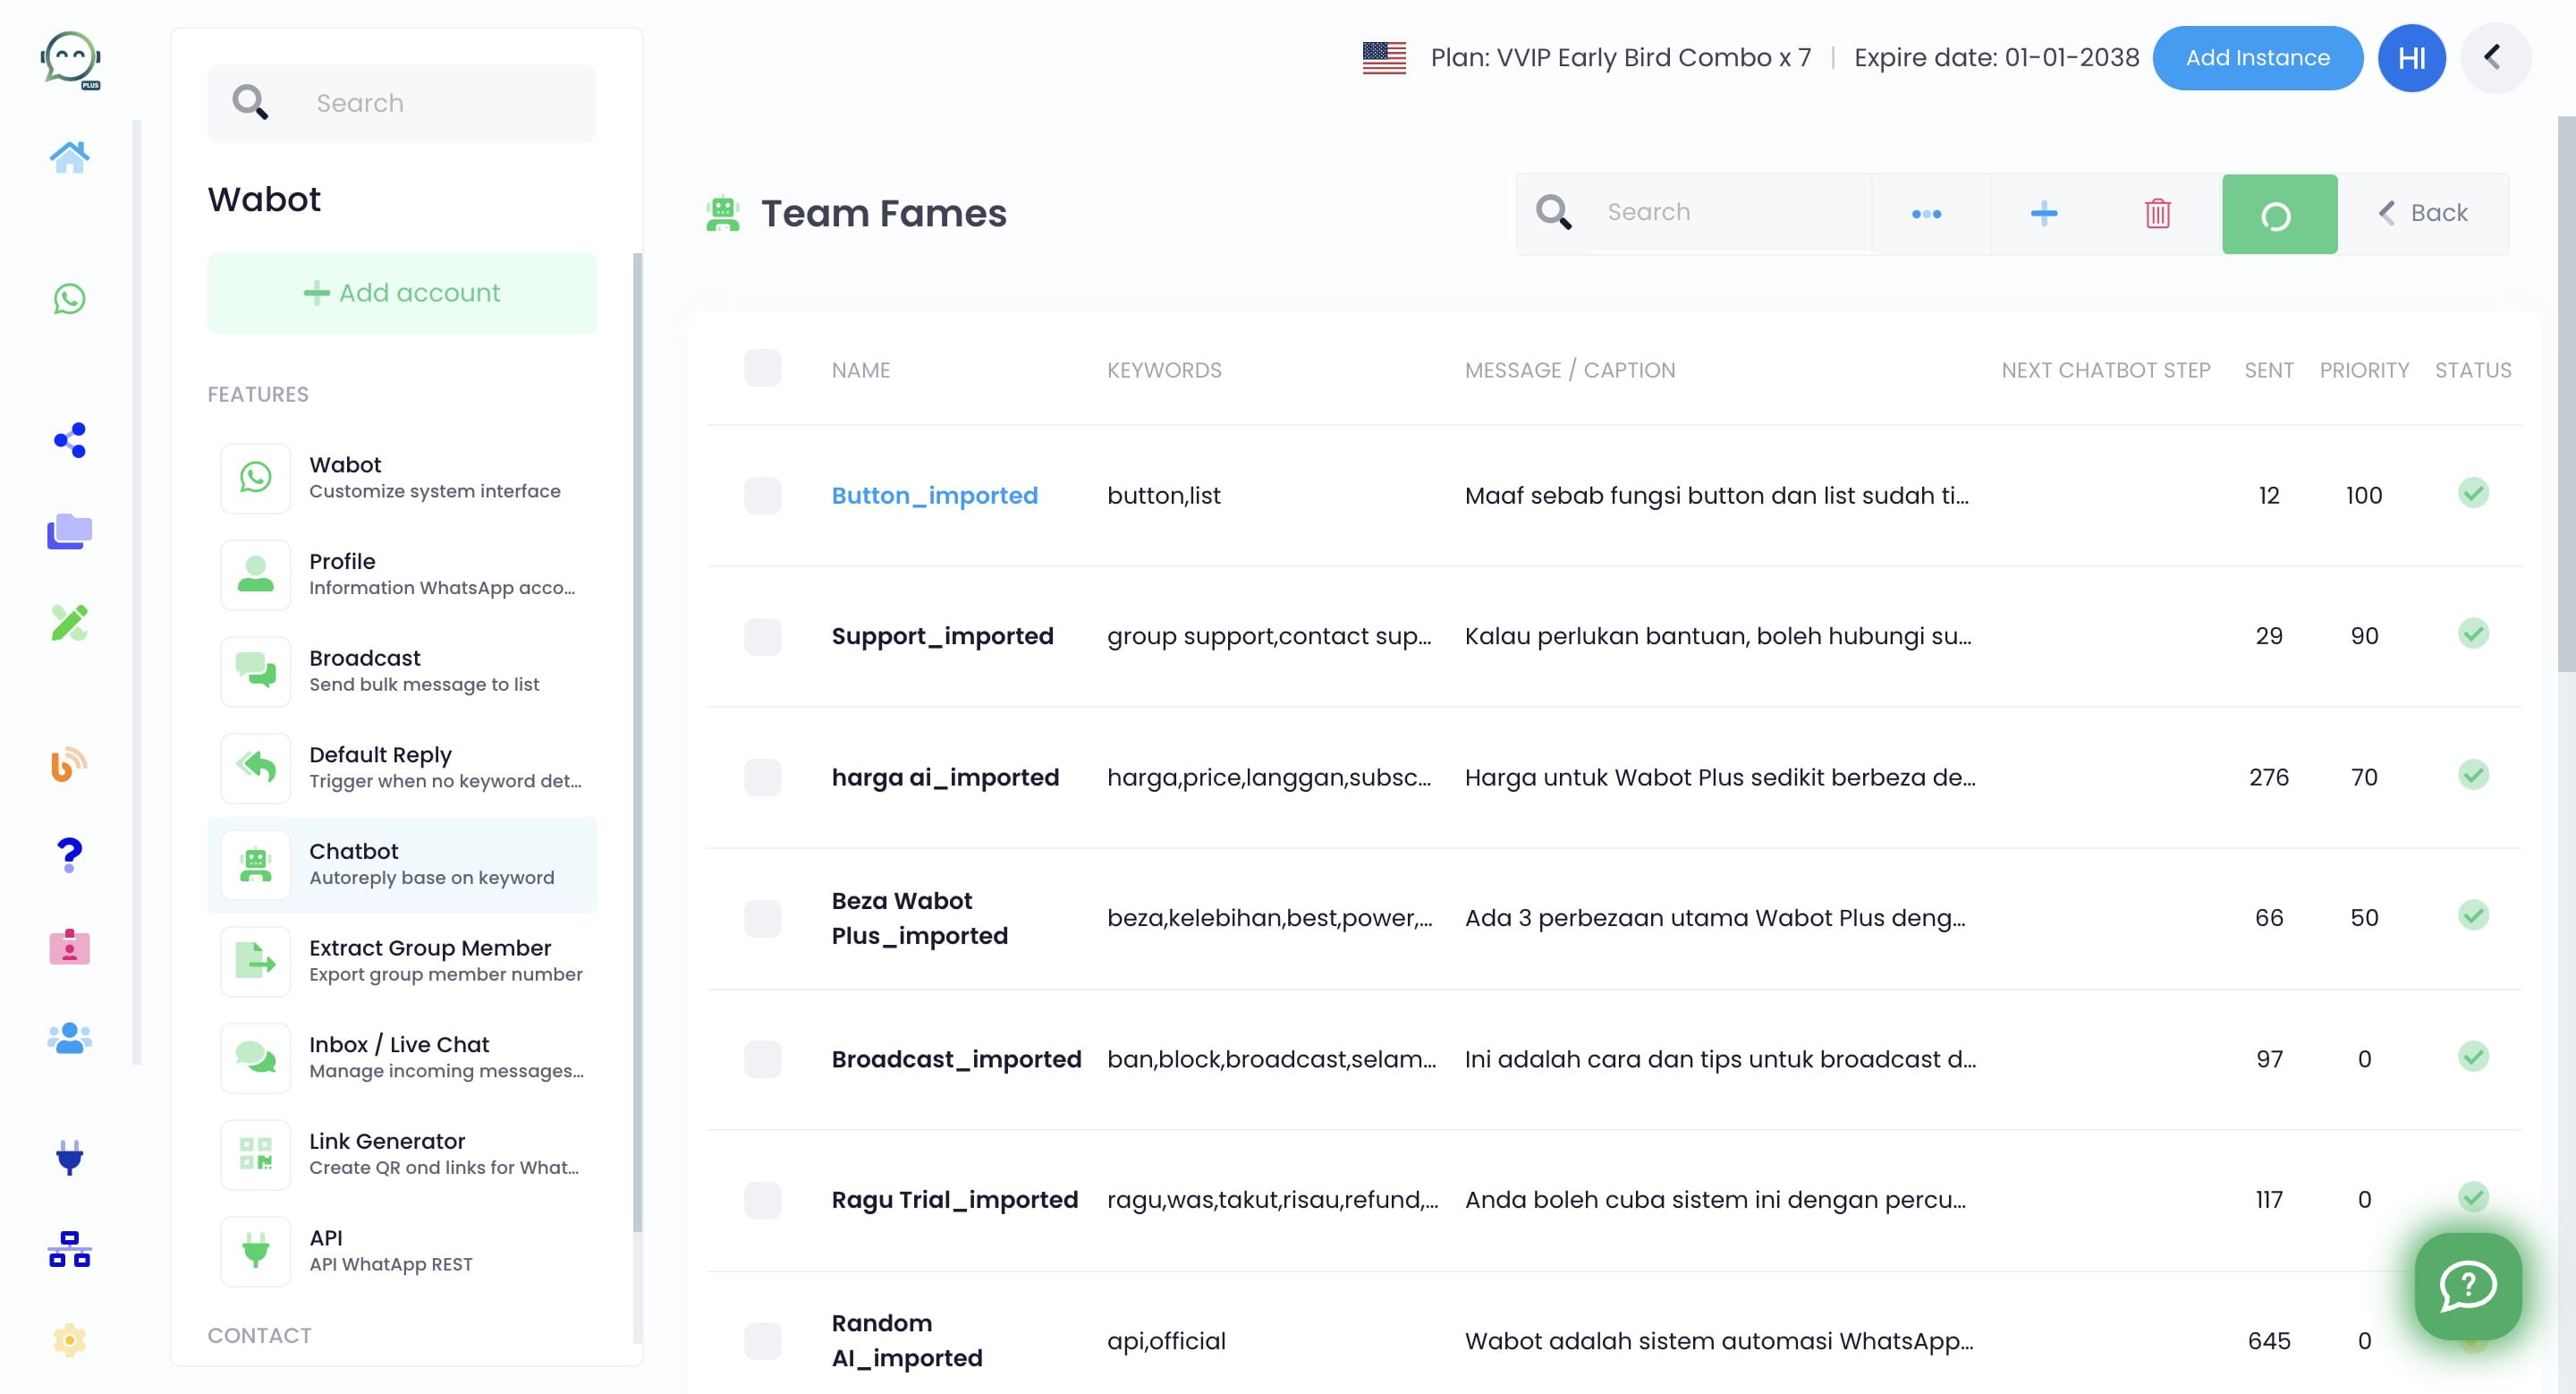Click the KEYWORDS column header
The height and width of the screenshot is (1394, 2576).
click(1164, 370)
